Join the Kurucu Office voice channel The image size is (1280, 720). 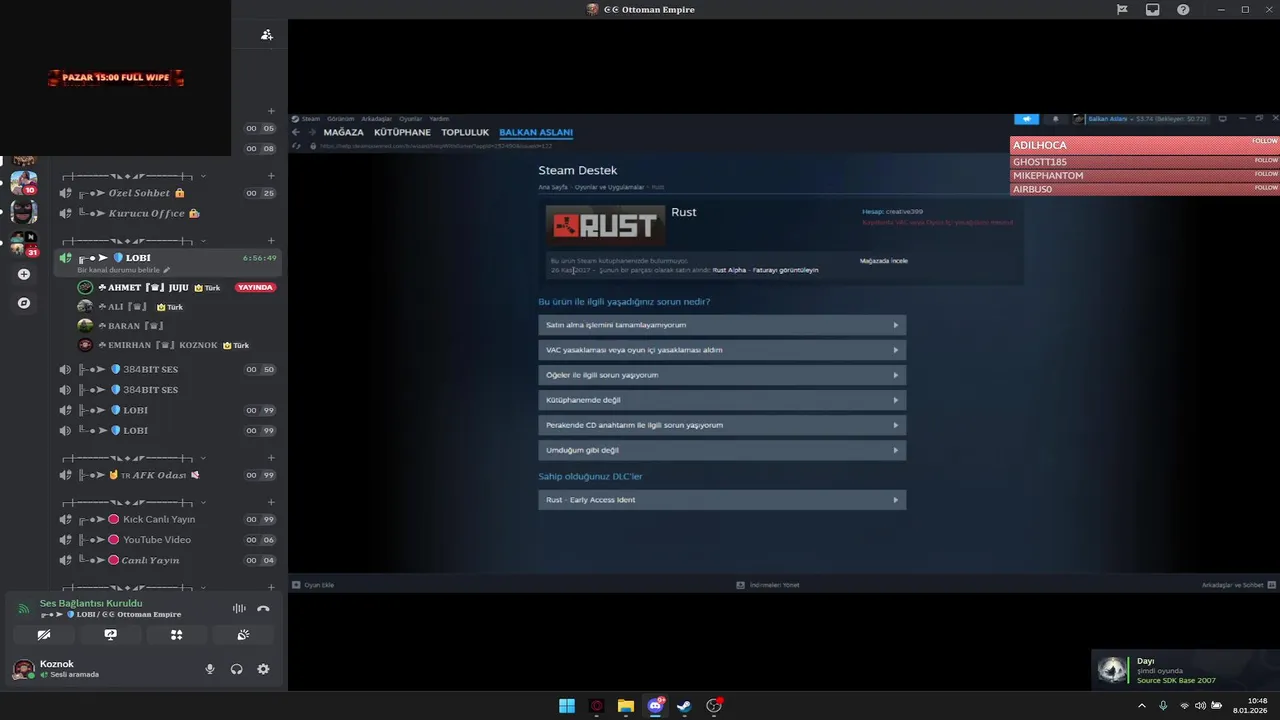166,213
